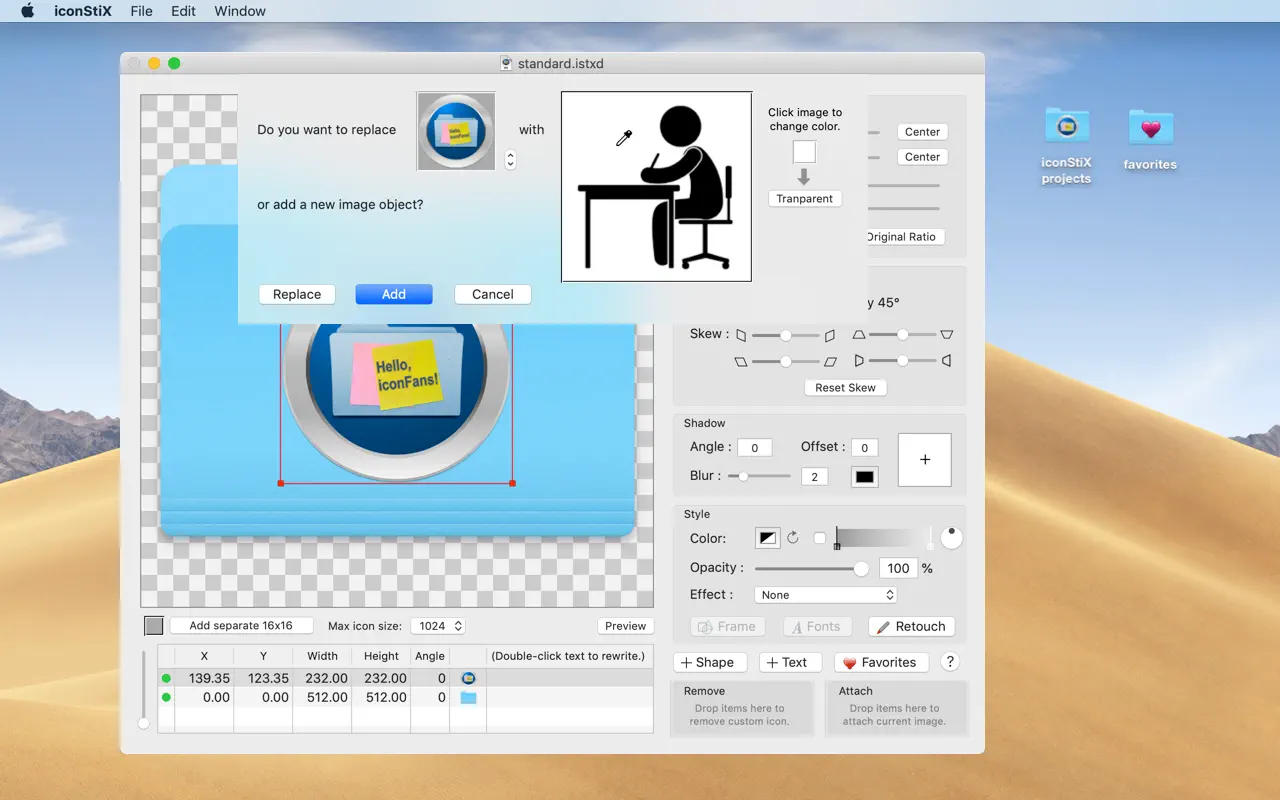The width and height of the screenshot is (1280, 800).
Task: Click the vertical perspective skew slider in top row
Action: [902, 335]
